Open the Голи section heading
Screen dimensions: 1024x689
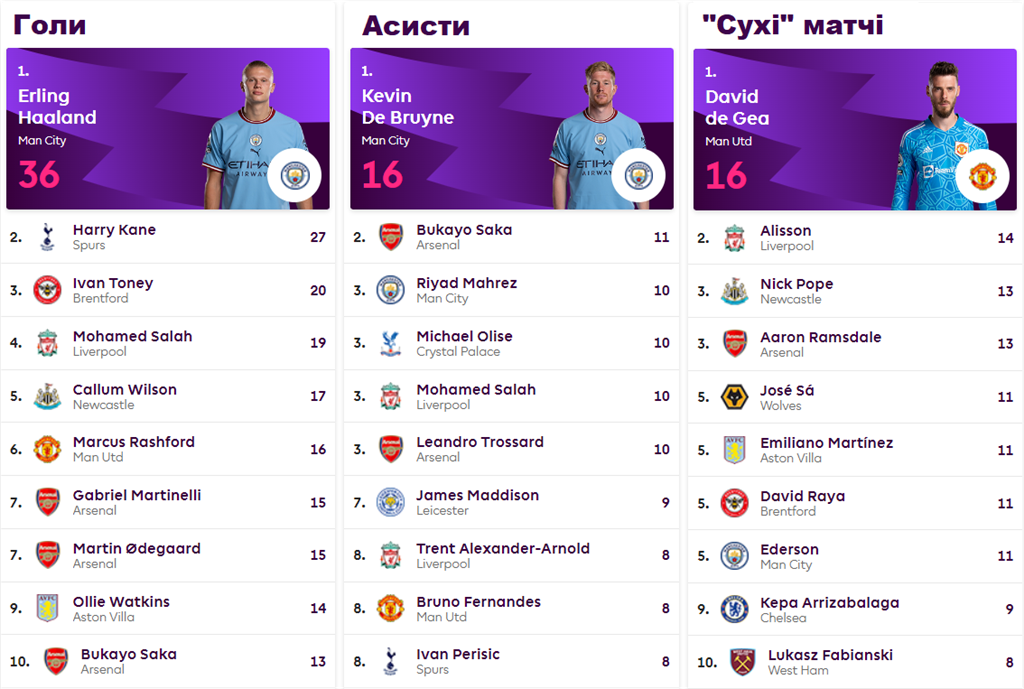(x=49, y=25)
